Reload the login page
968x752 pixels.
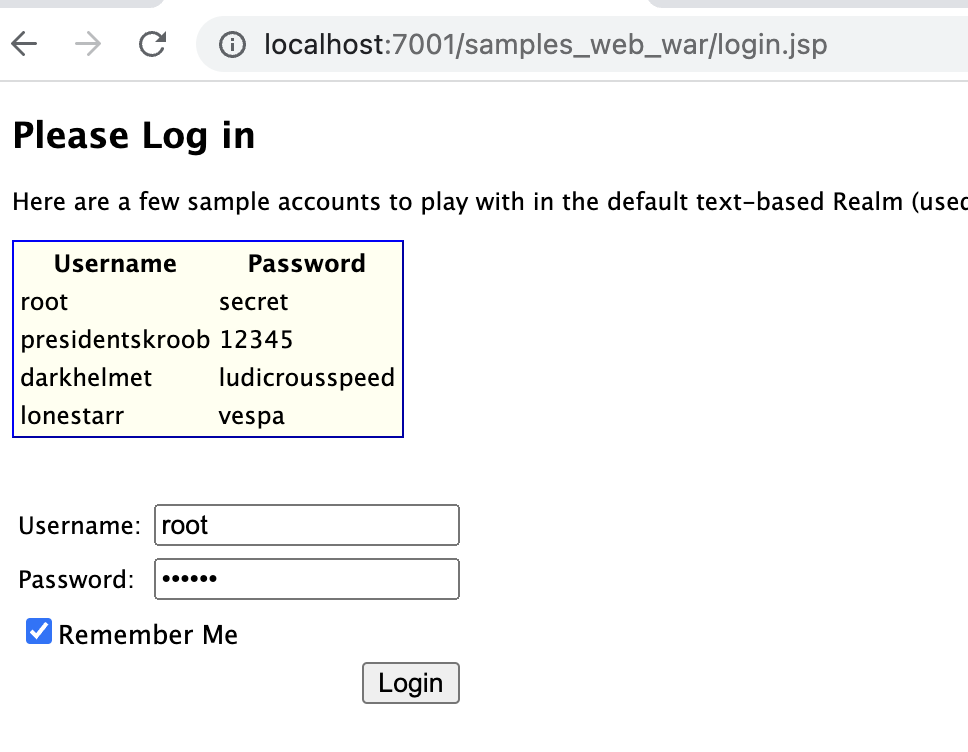(x=153, y=44)
